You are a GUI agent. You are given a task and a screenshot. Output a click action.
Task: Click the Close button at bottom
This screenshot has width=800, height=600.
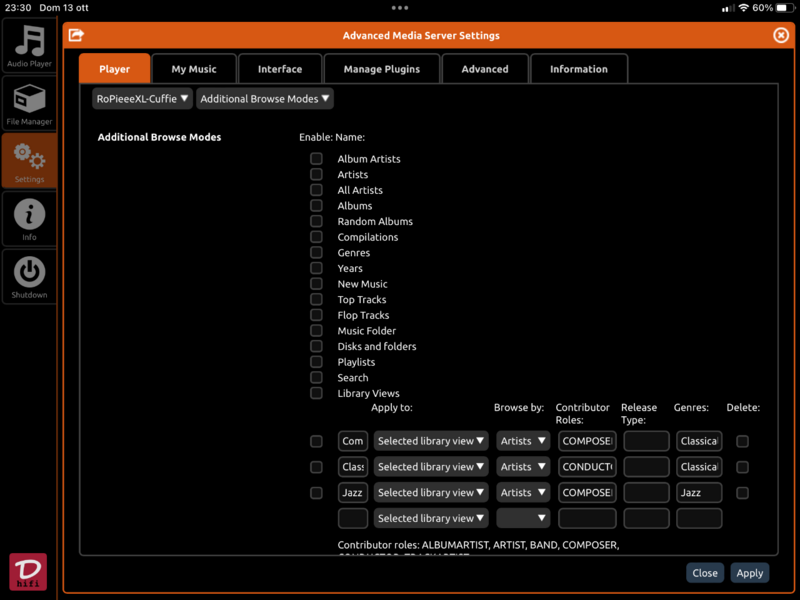(x=705, y=573)
